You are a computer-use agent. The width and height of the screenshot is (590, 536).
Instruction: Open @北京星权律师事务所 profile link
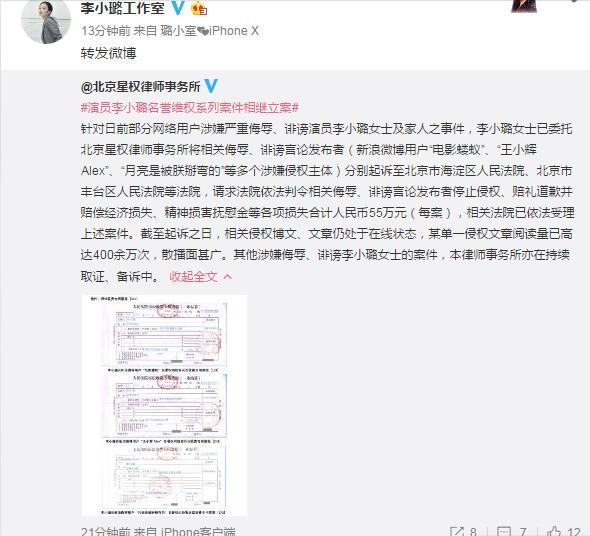click(x=140, y=87)
